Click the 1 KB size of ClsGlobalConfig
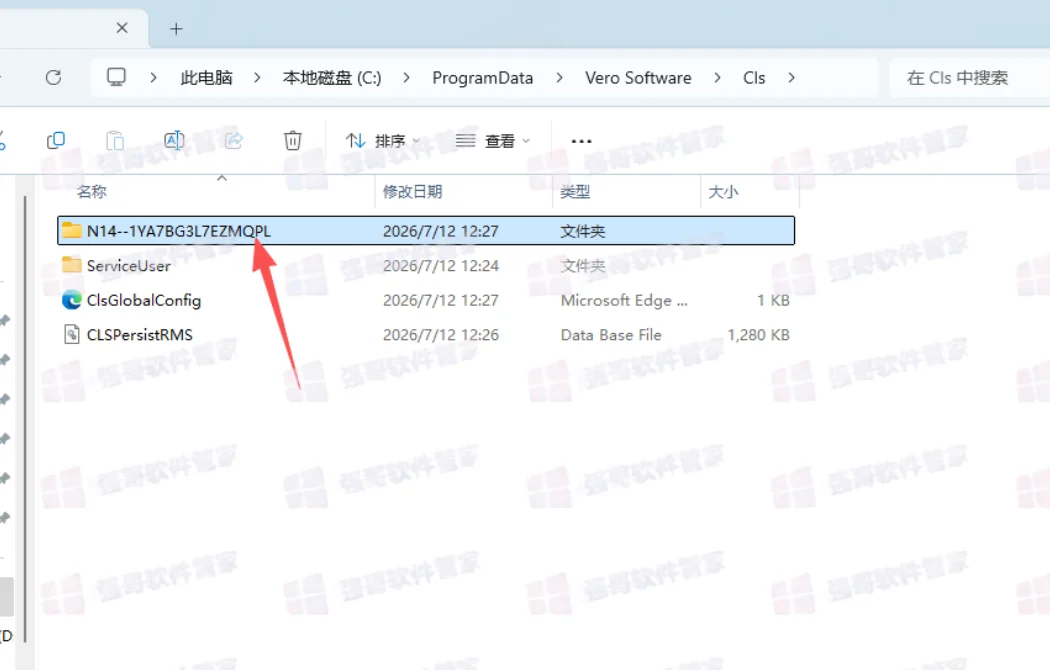The height and width of the screenshot is (670, 1050). 773,301
